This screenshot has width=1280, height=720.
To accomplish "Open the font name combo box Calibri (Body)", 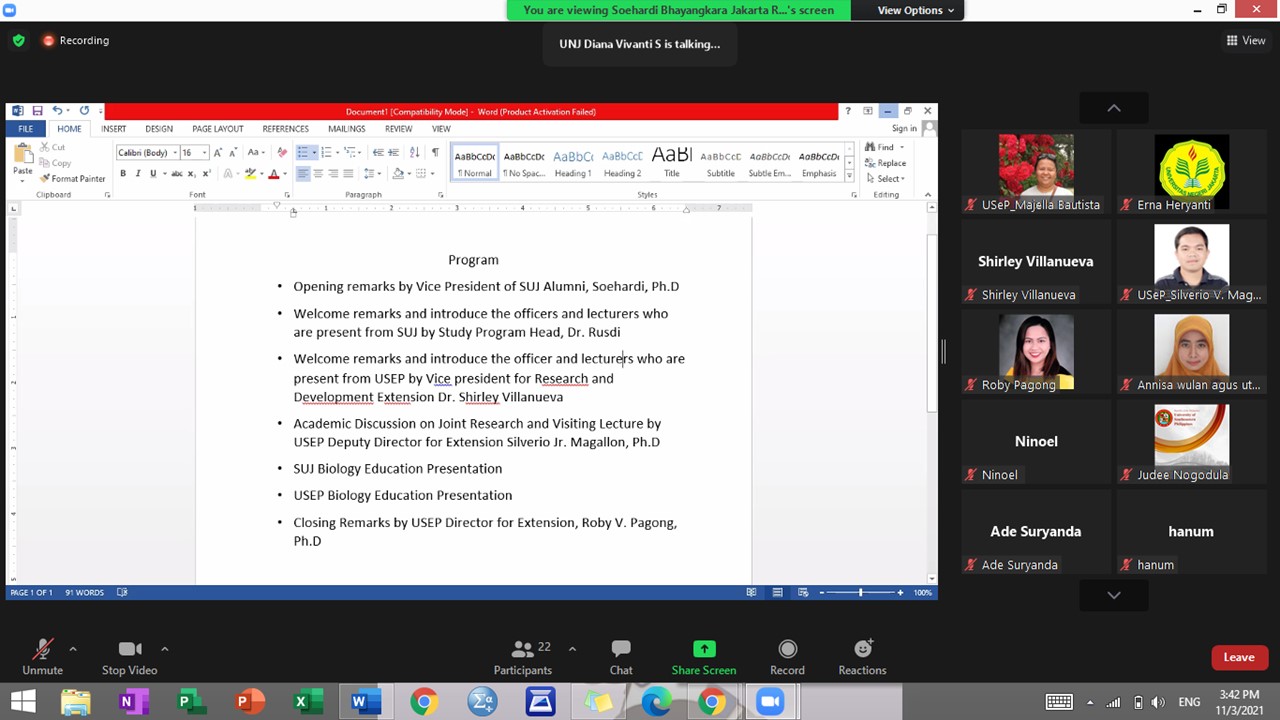I will [x=146, y=153].
